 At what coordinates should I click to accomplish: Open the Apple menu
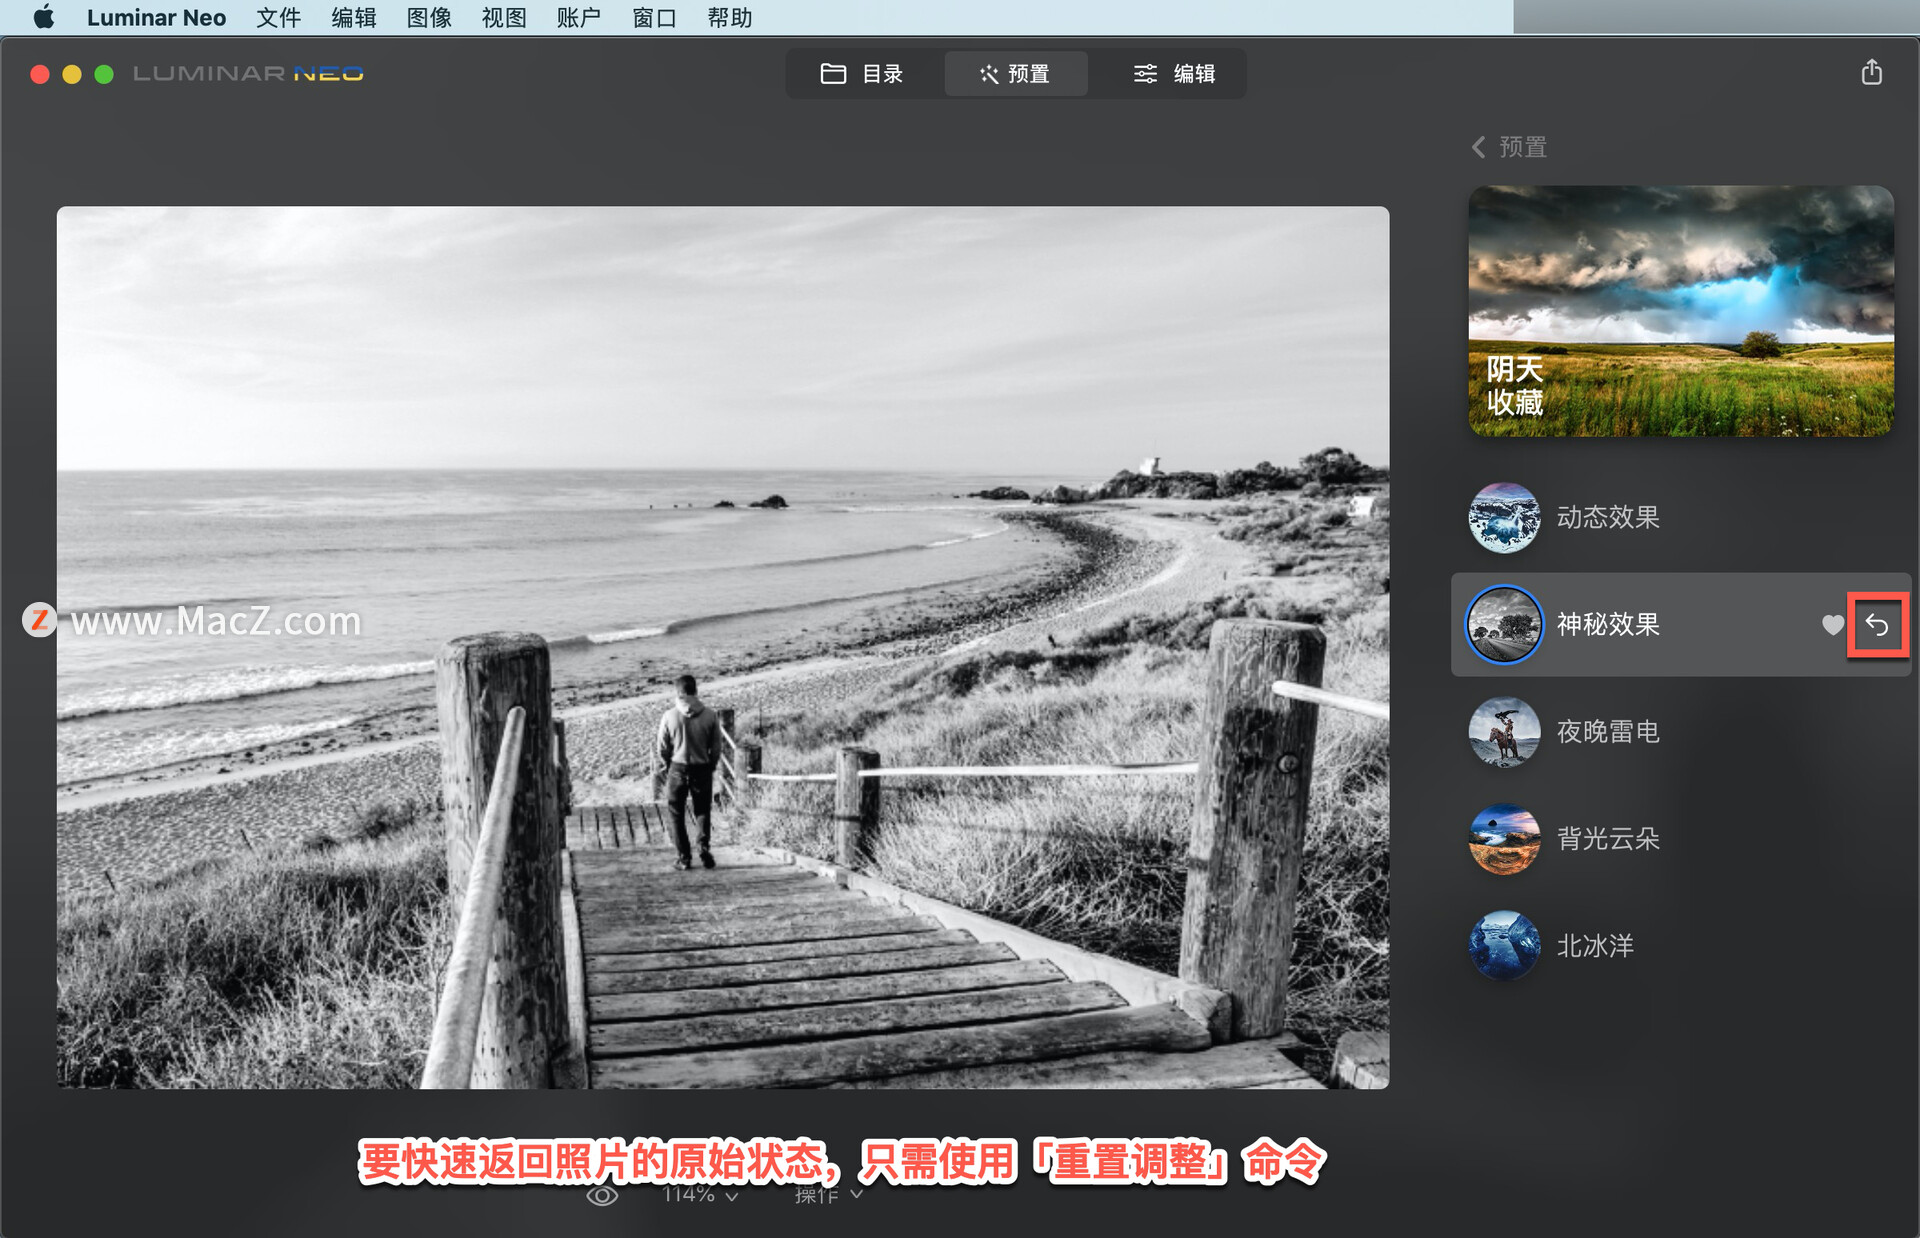[44, 17]
